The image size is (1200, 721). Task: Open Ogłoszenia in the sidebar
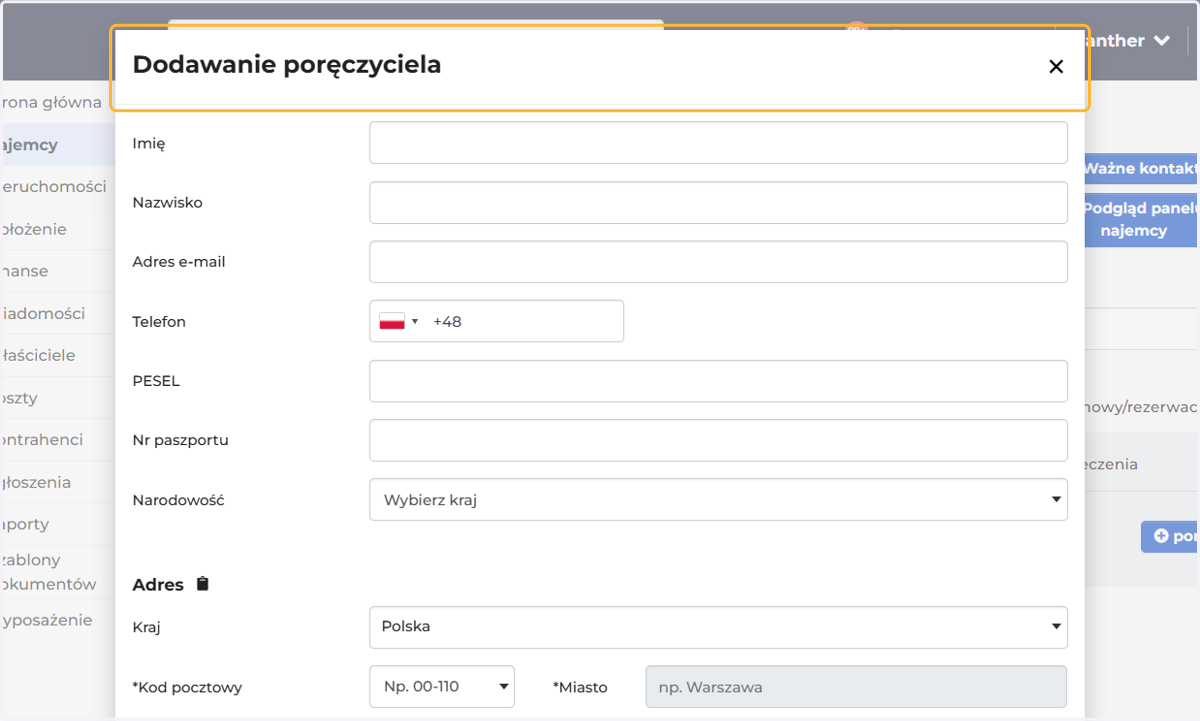(36, 482)
